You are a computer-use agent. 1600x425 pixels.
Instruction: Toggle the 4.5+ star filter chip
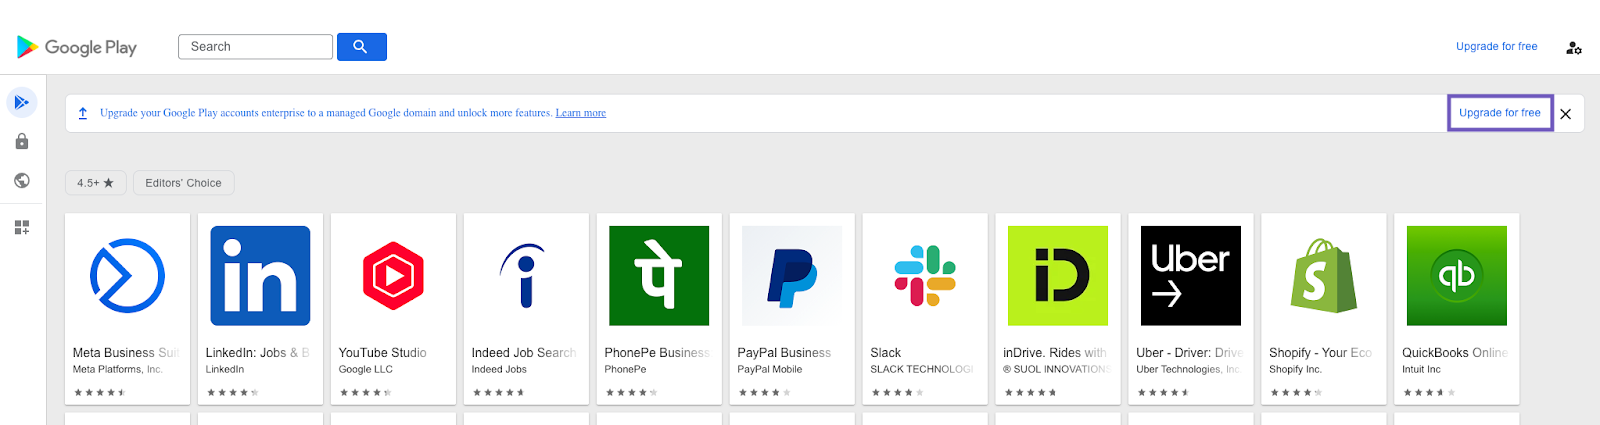tap(96, 183)
